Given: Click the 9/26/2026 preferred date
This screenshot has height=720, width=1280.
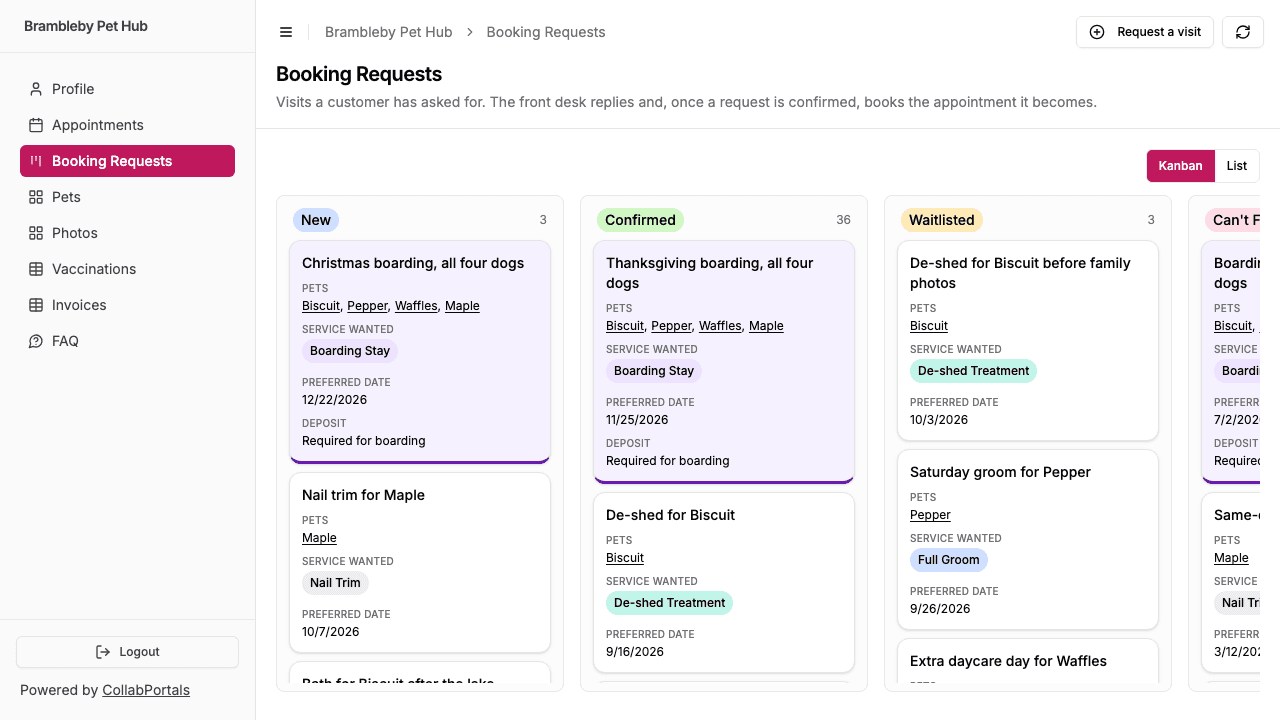Looking at the screenshot, I should coord(940,609).
